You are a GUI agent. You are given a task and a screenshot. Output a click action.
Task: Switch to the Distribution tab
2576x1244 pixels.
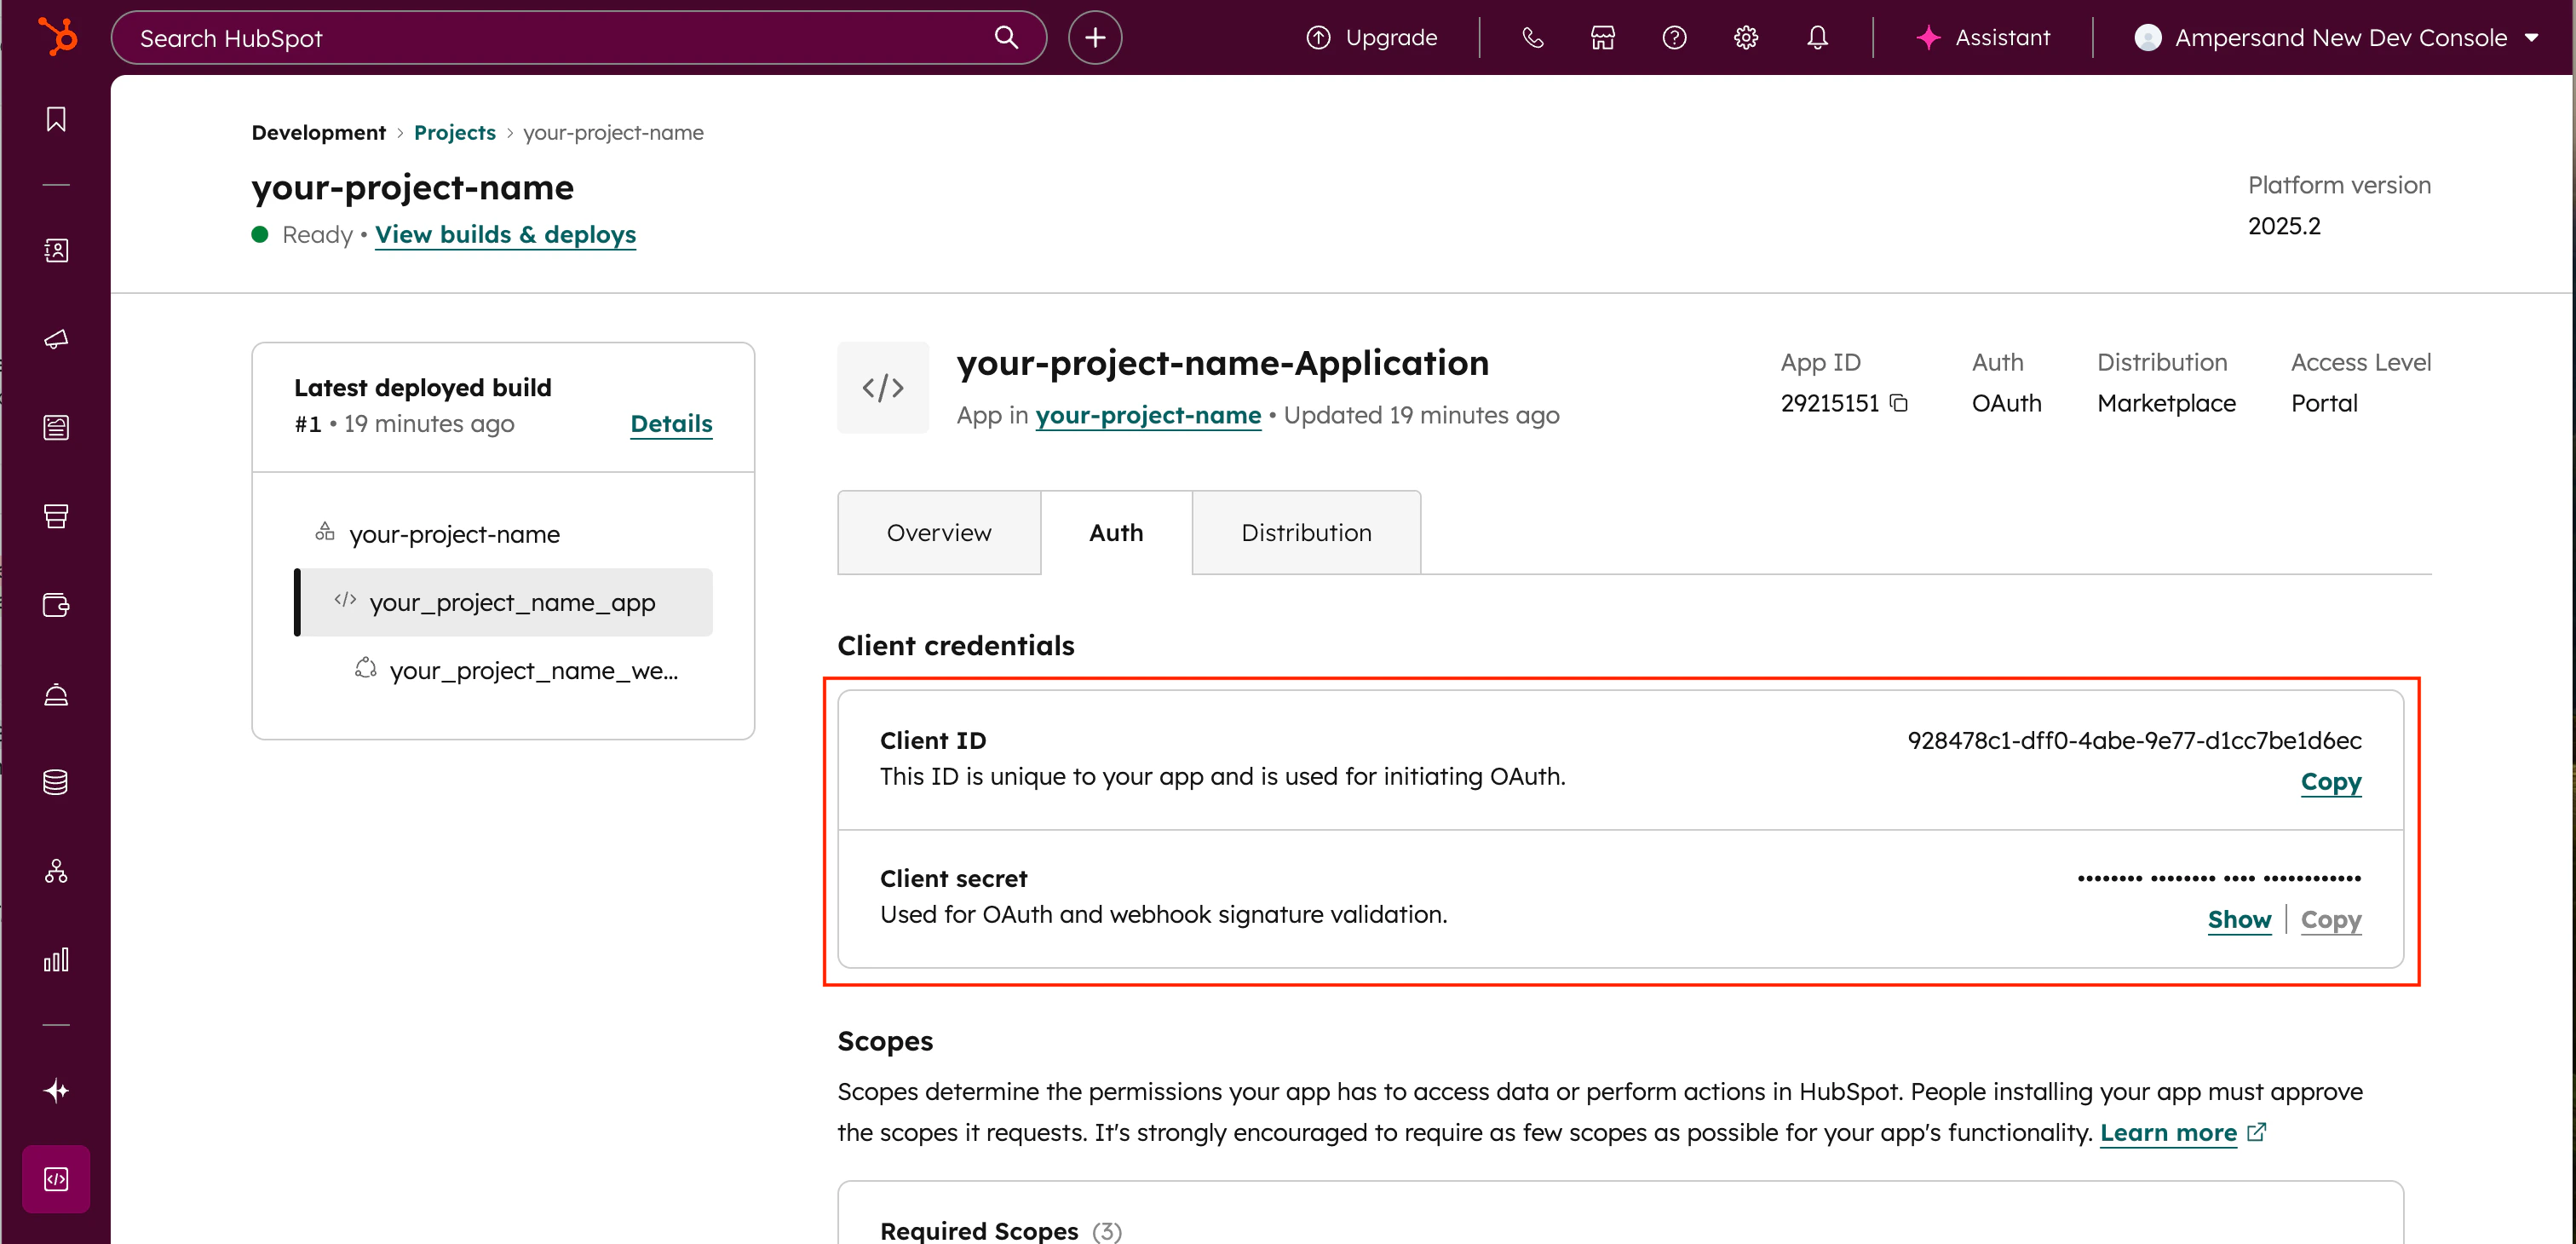(x=1305, y=533)
